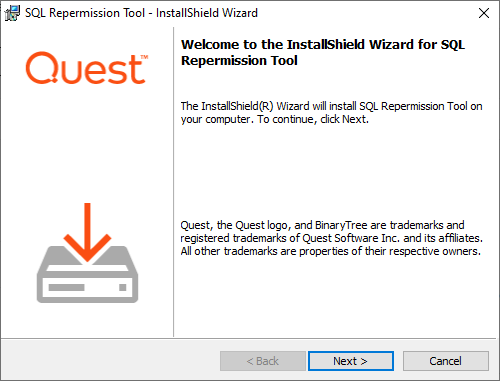Click the Quest trademark notice paragraph

[331, 238]
